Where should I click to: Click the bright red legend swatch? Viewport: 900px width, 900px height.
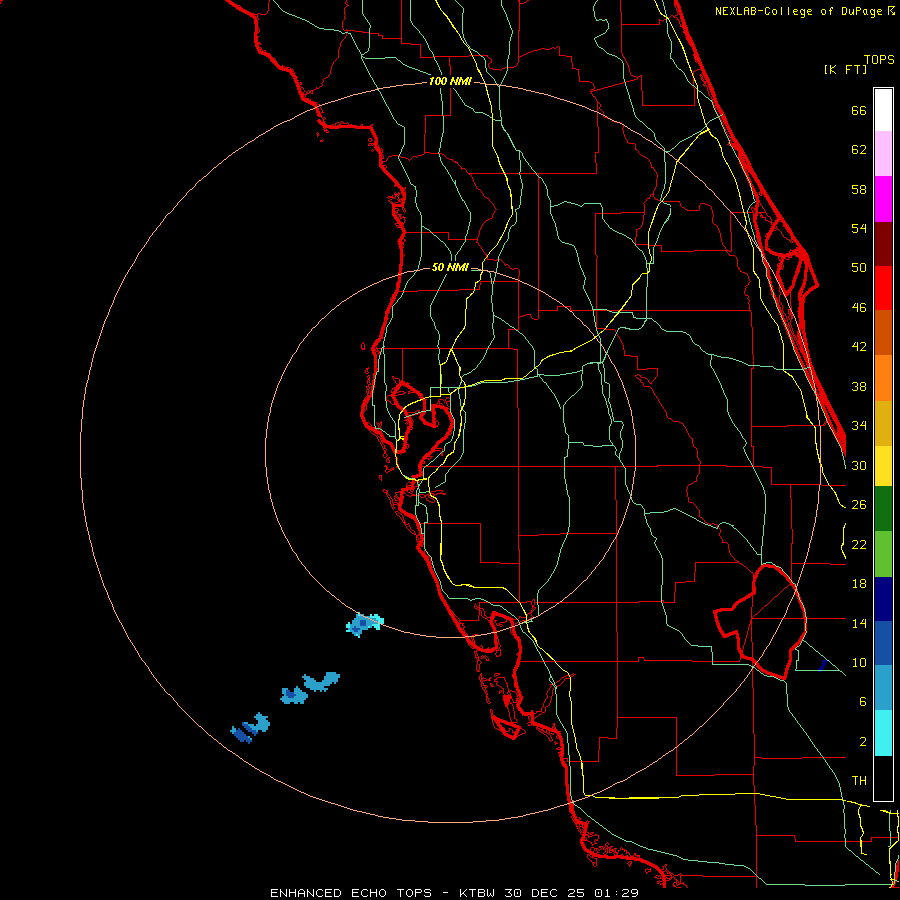click(x=883, y=288)
